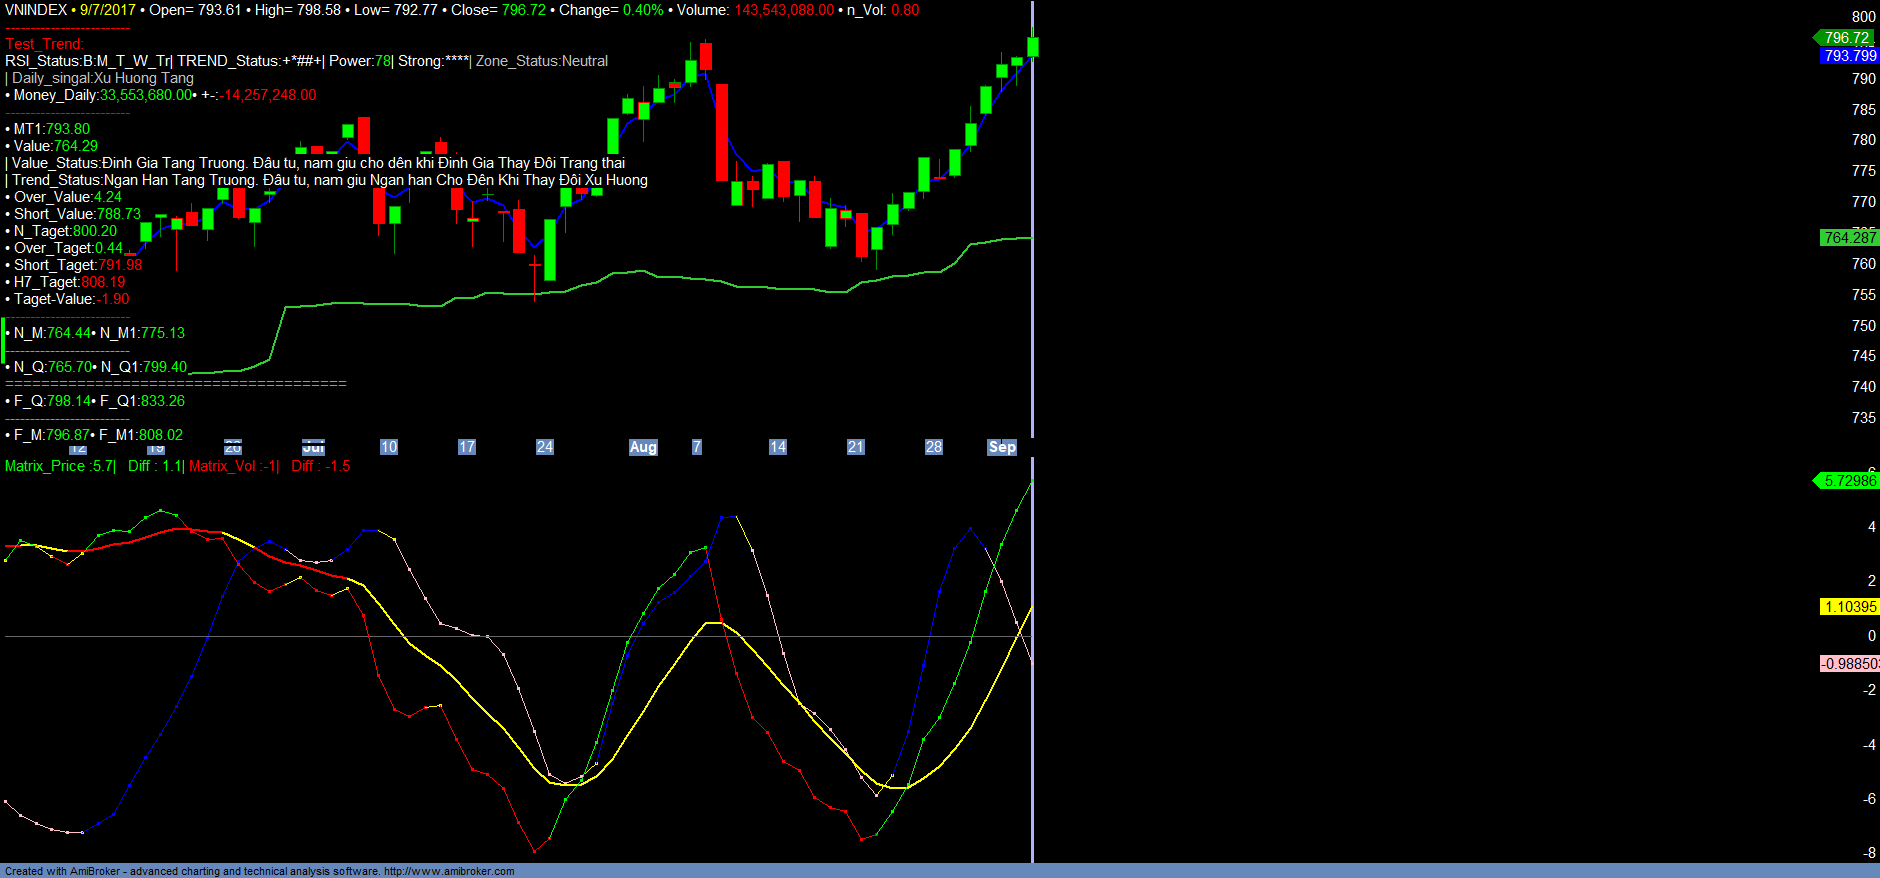Click the 9/7/2017 date in the title
1880x878 pixels.
point(107,10)
